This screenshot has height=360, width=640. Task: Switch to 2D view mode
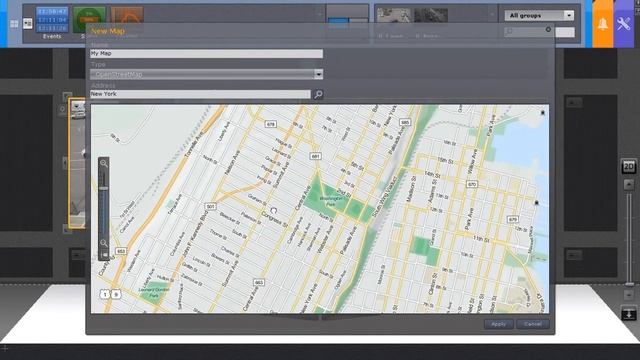pos(629,167)
